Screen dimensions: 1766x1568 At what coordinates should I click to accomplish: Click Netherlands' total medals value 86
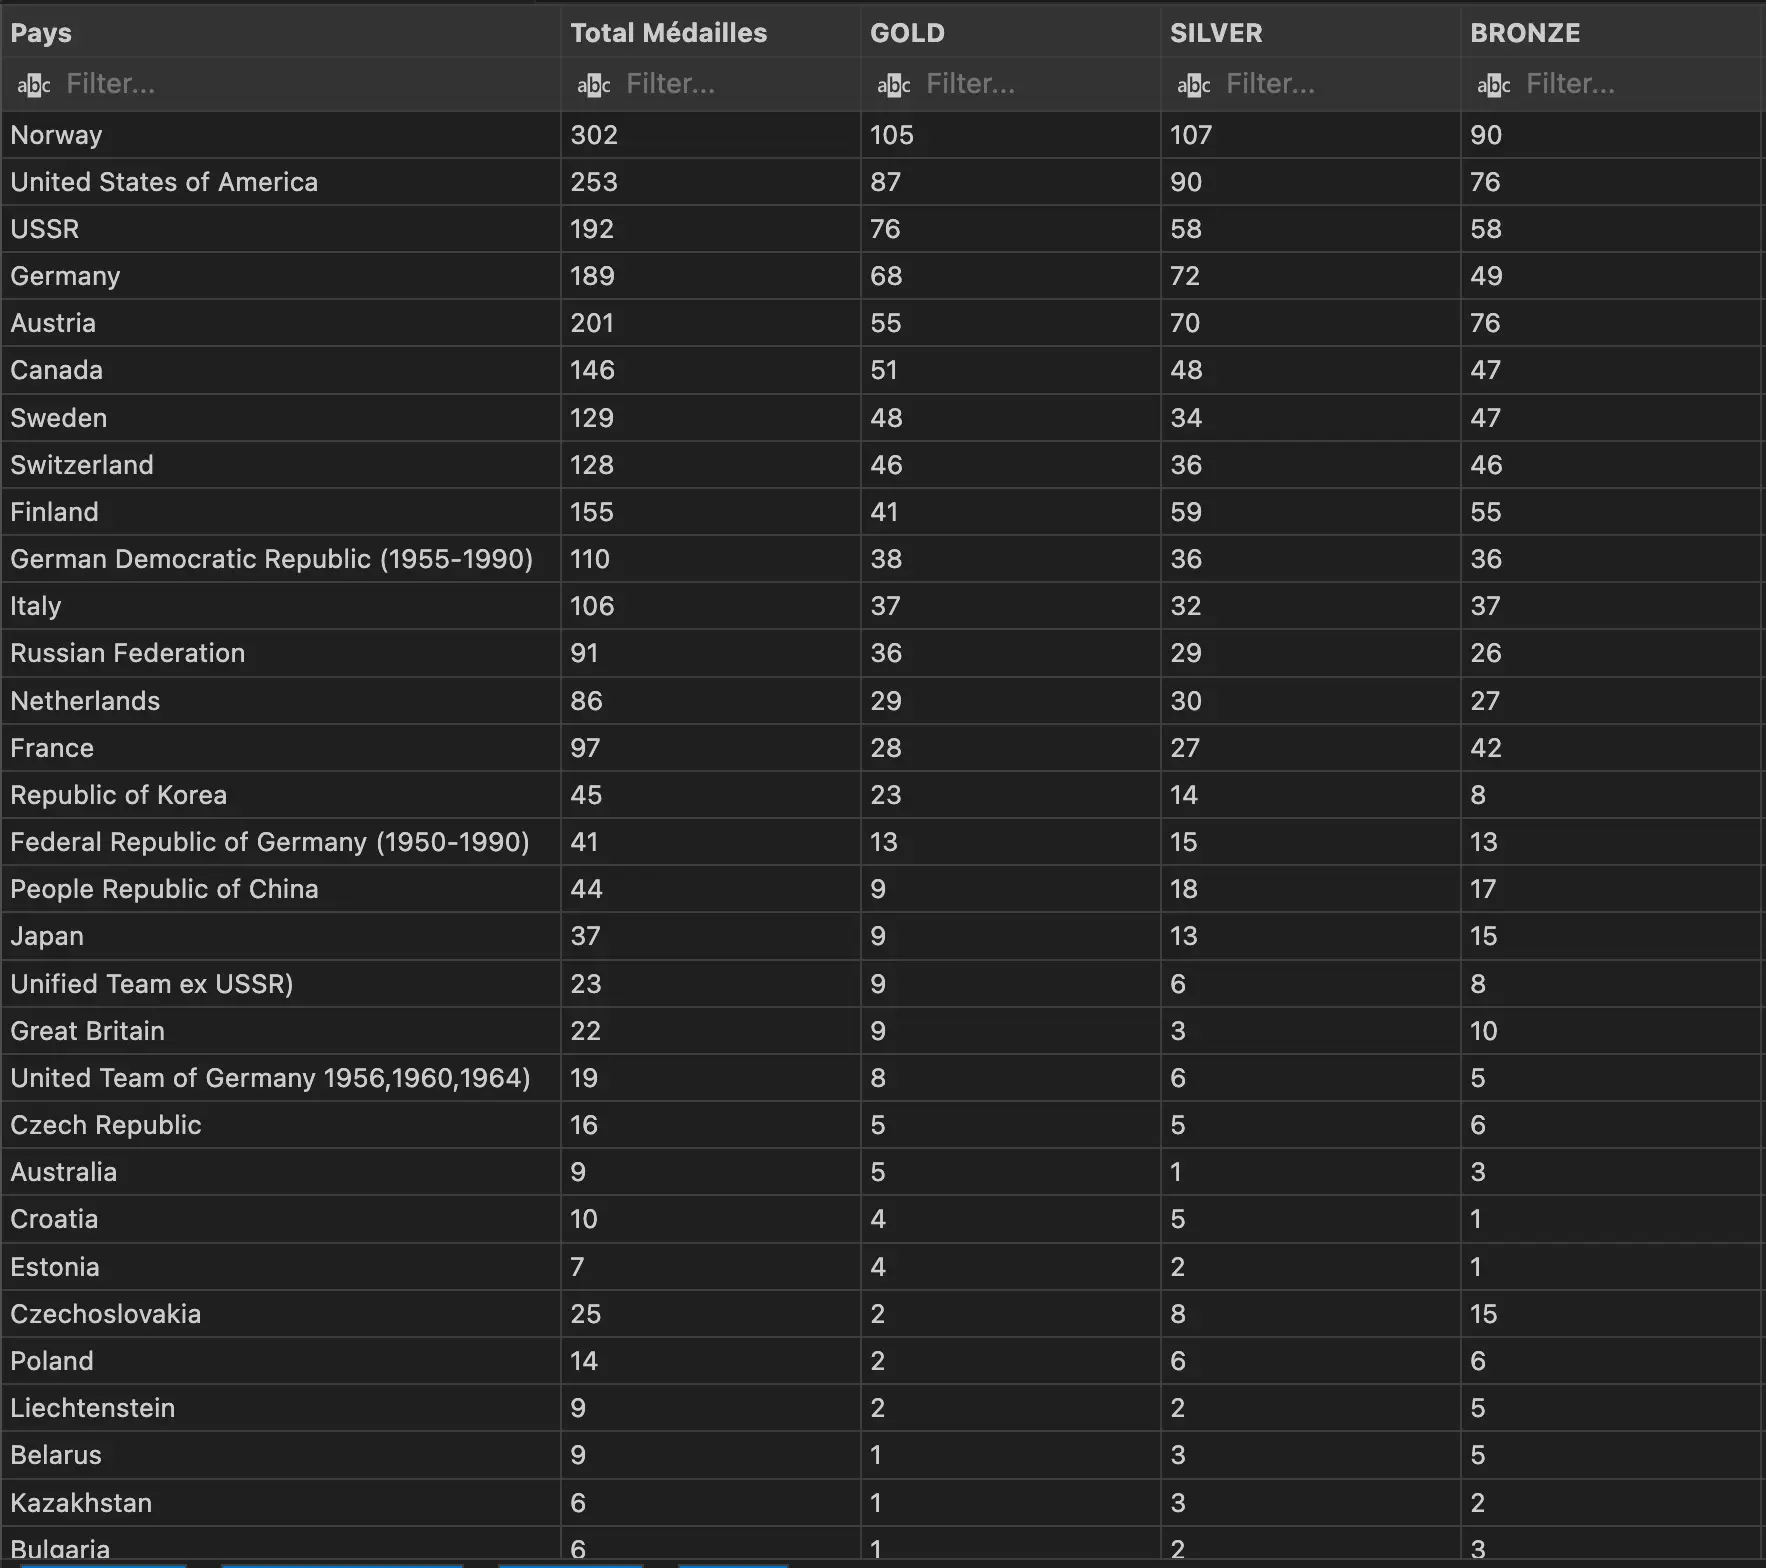[x=586, y=701]
